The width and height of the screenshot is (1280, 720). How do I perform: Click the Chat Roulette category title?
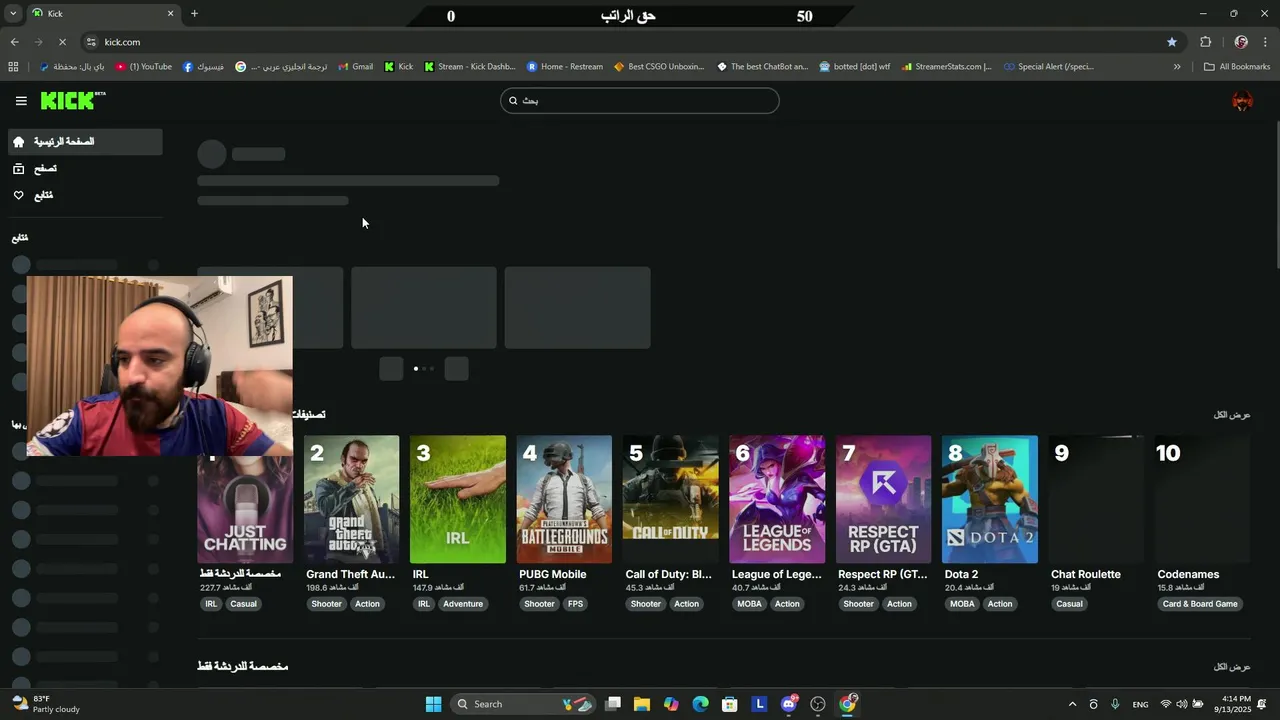1086,575
